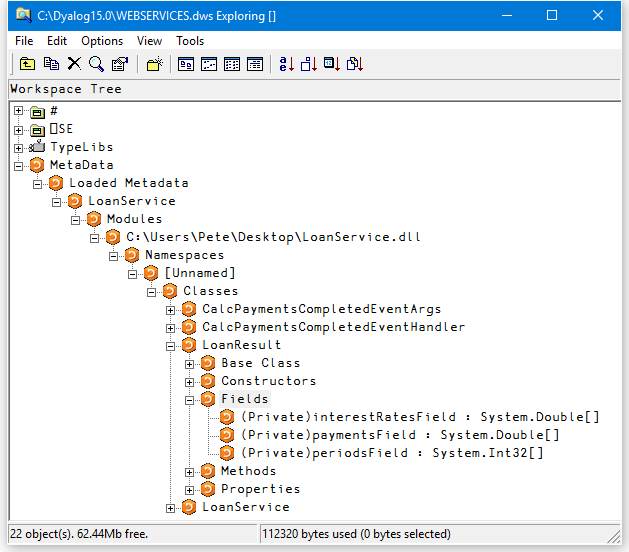629x552 pixels.
Task: Click the Workspace Tree header
Action: [65, 89]
